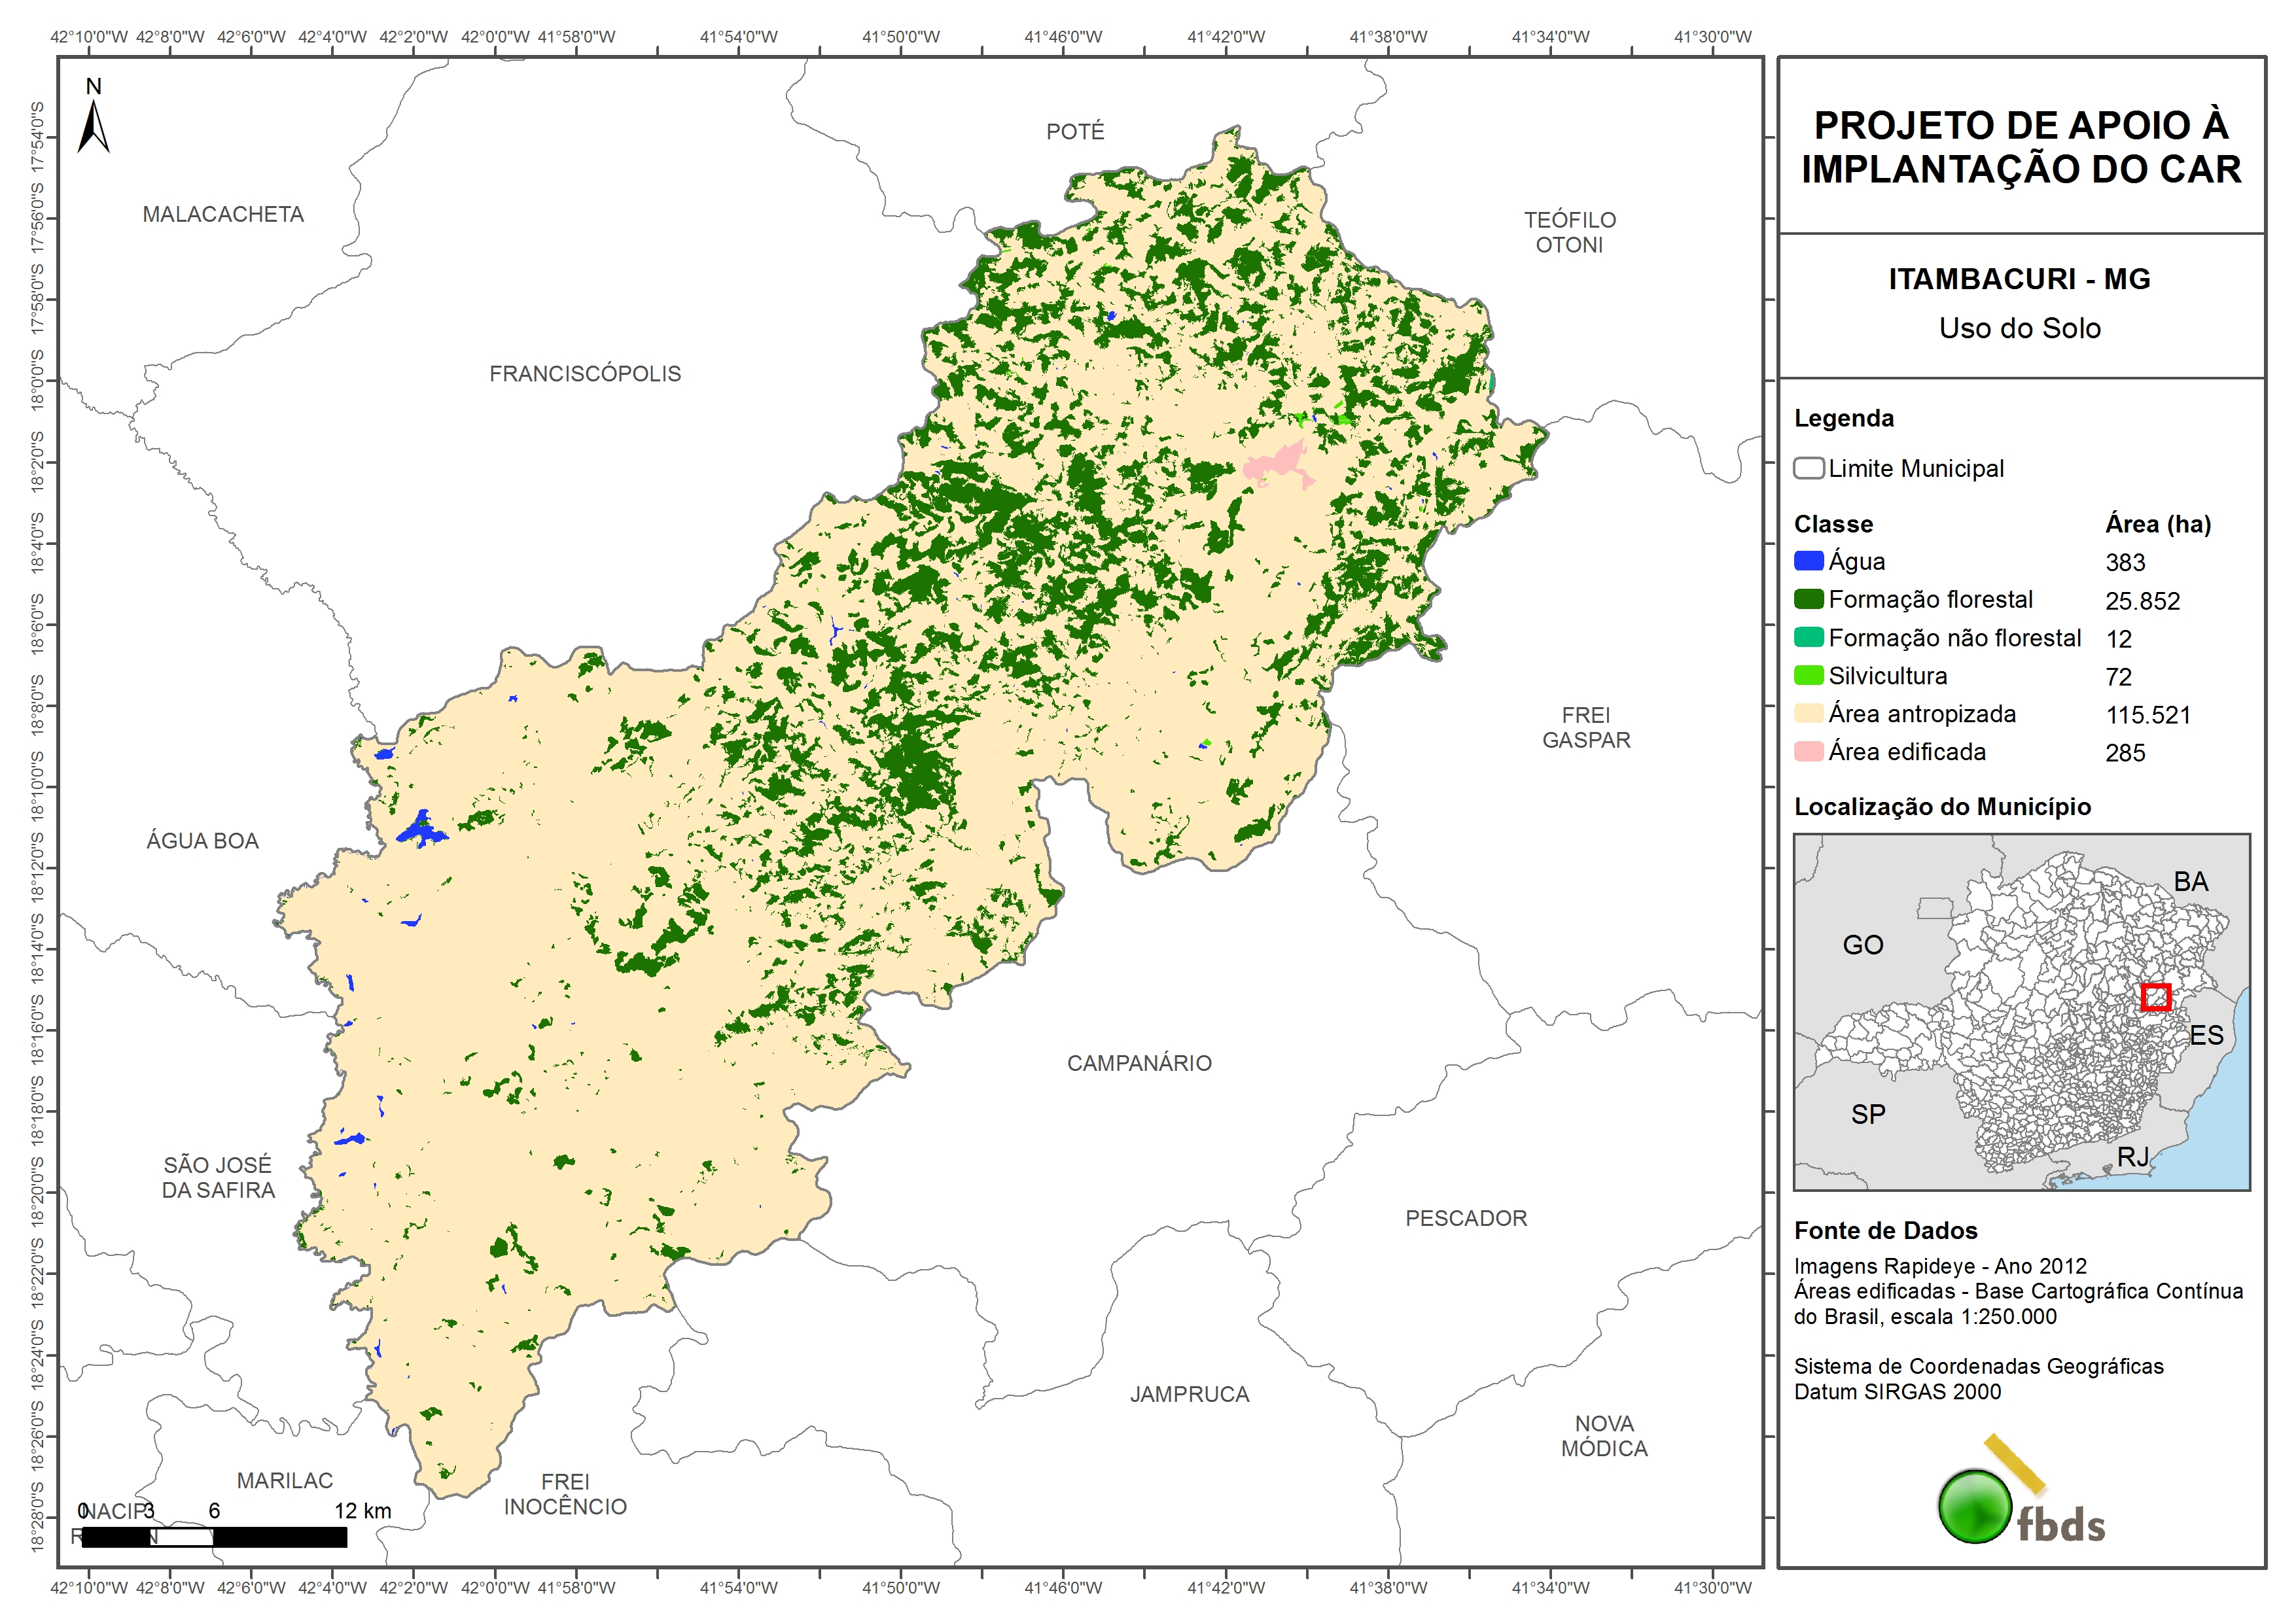2296x1623 pixels.
Task: Click the Área antropizada beige swatch
Action: point(1808,713)
